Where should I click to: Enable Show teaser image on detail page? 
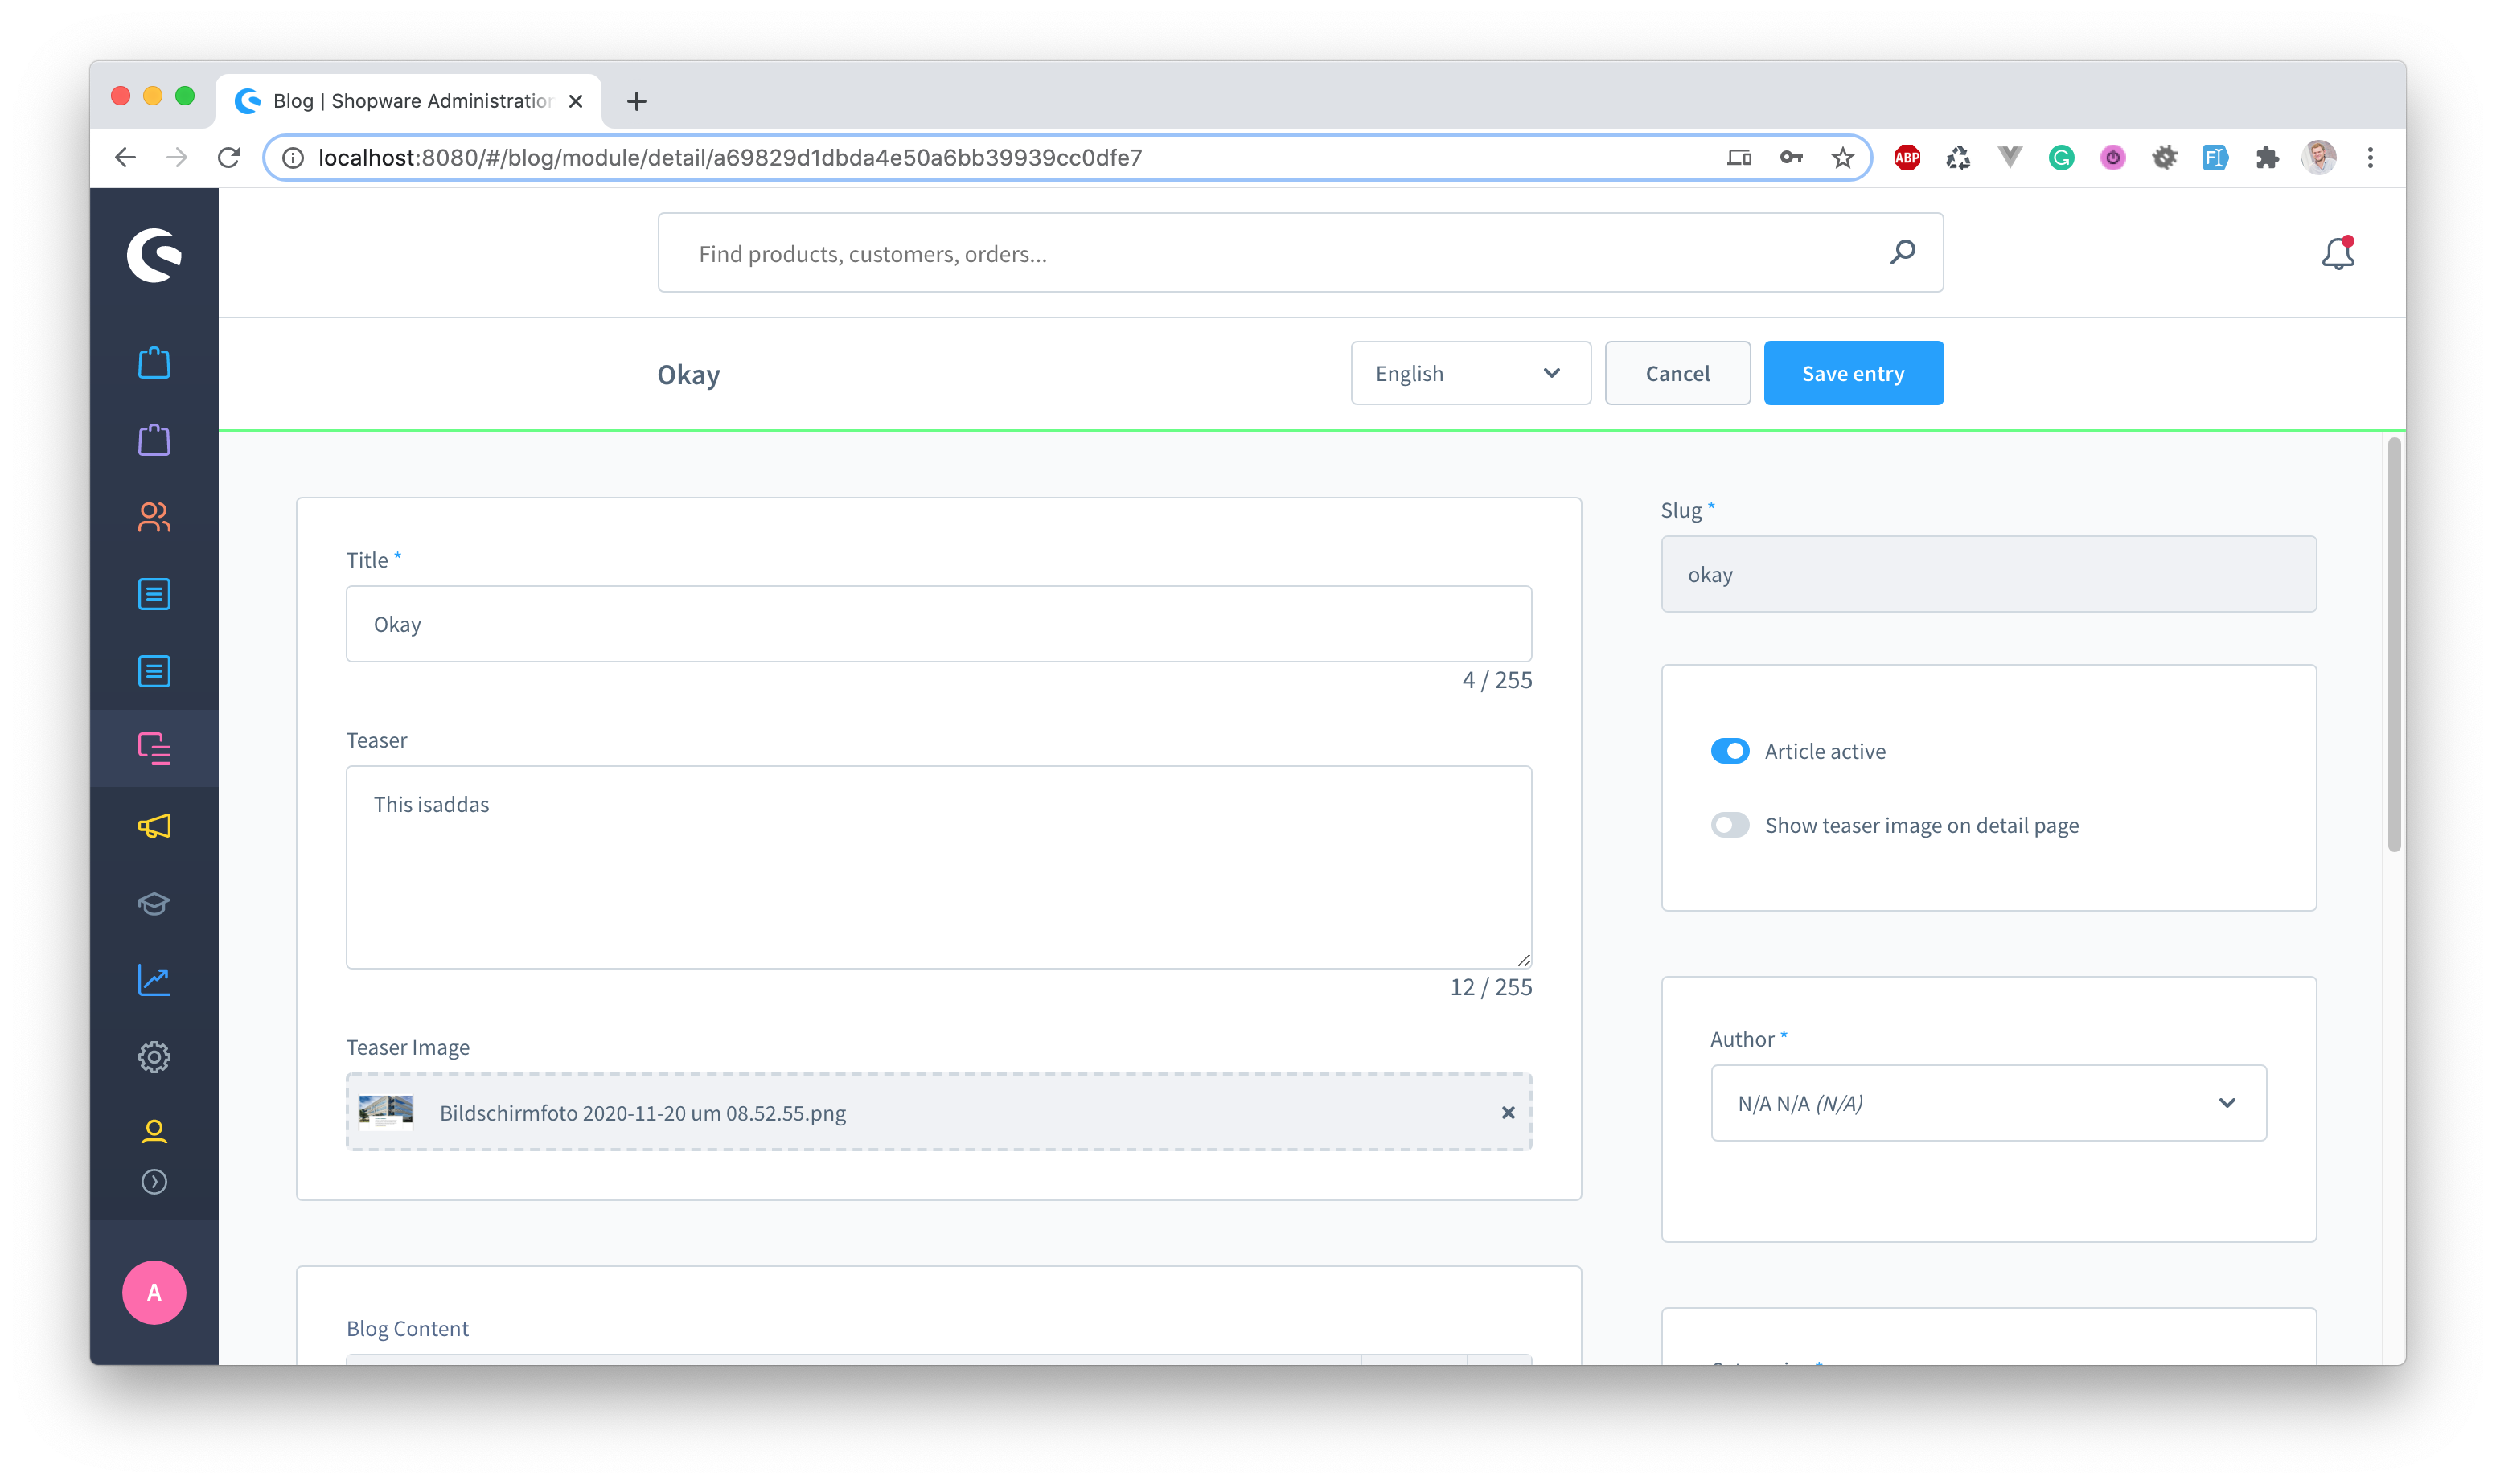[x=1730, y=825]
